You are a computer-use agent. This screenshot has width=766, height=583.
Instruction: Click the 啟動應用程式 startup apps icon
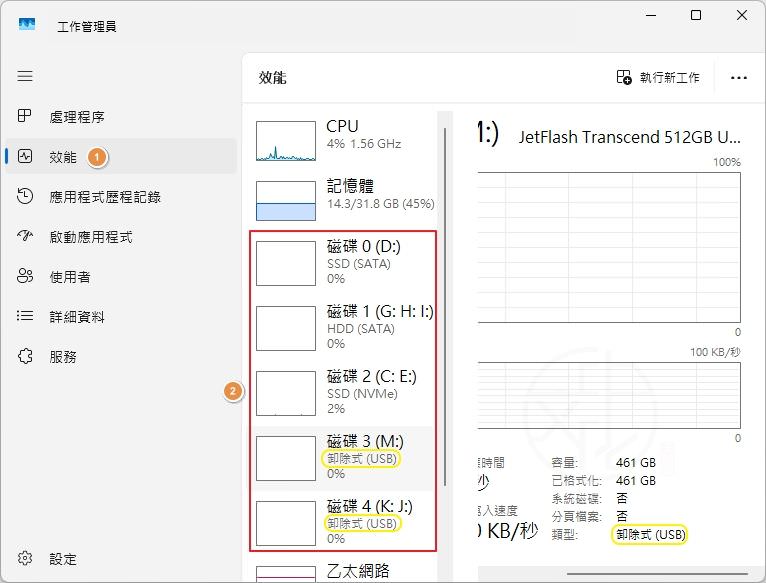[26, 237]
